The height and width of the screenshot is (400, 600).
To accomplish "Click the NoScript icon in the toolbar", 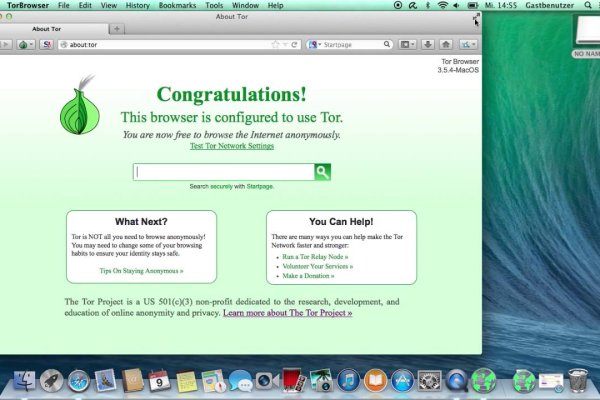I will coord(47,45).
